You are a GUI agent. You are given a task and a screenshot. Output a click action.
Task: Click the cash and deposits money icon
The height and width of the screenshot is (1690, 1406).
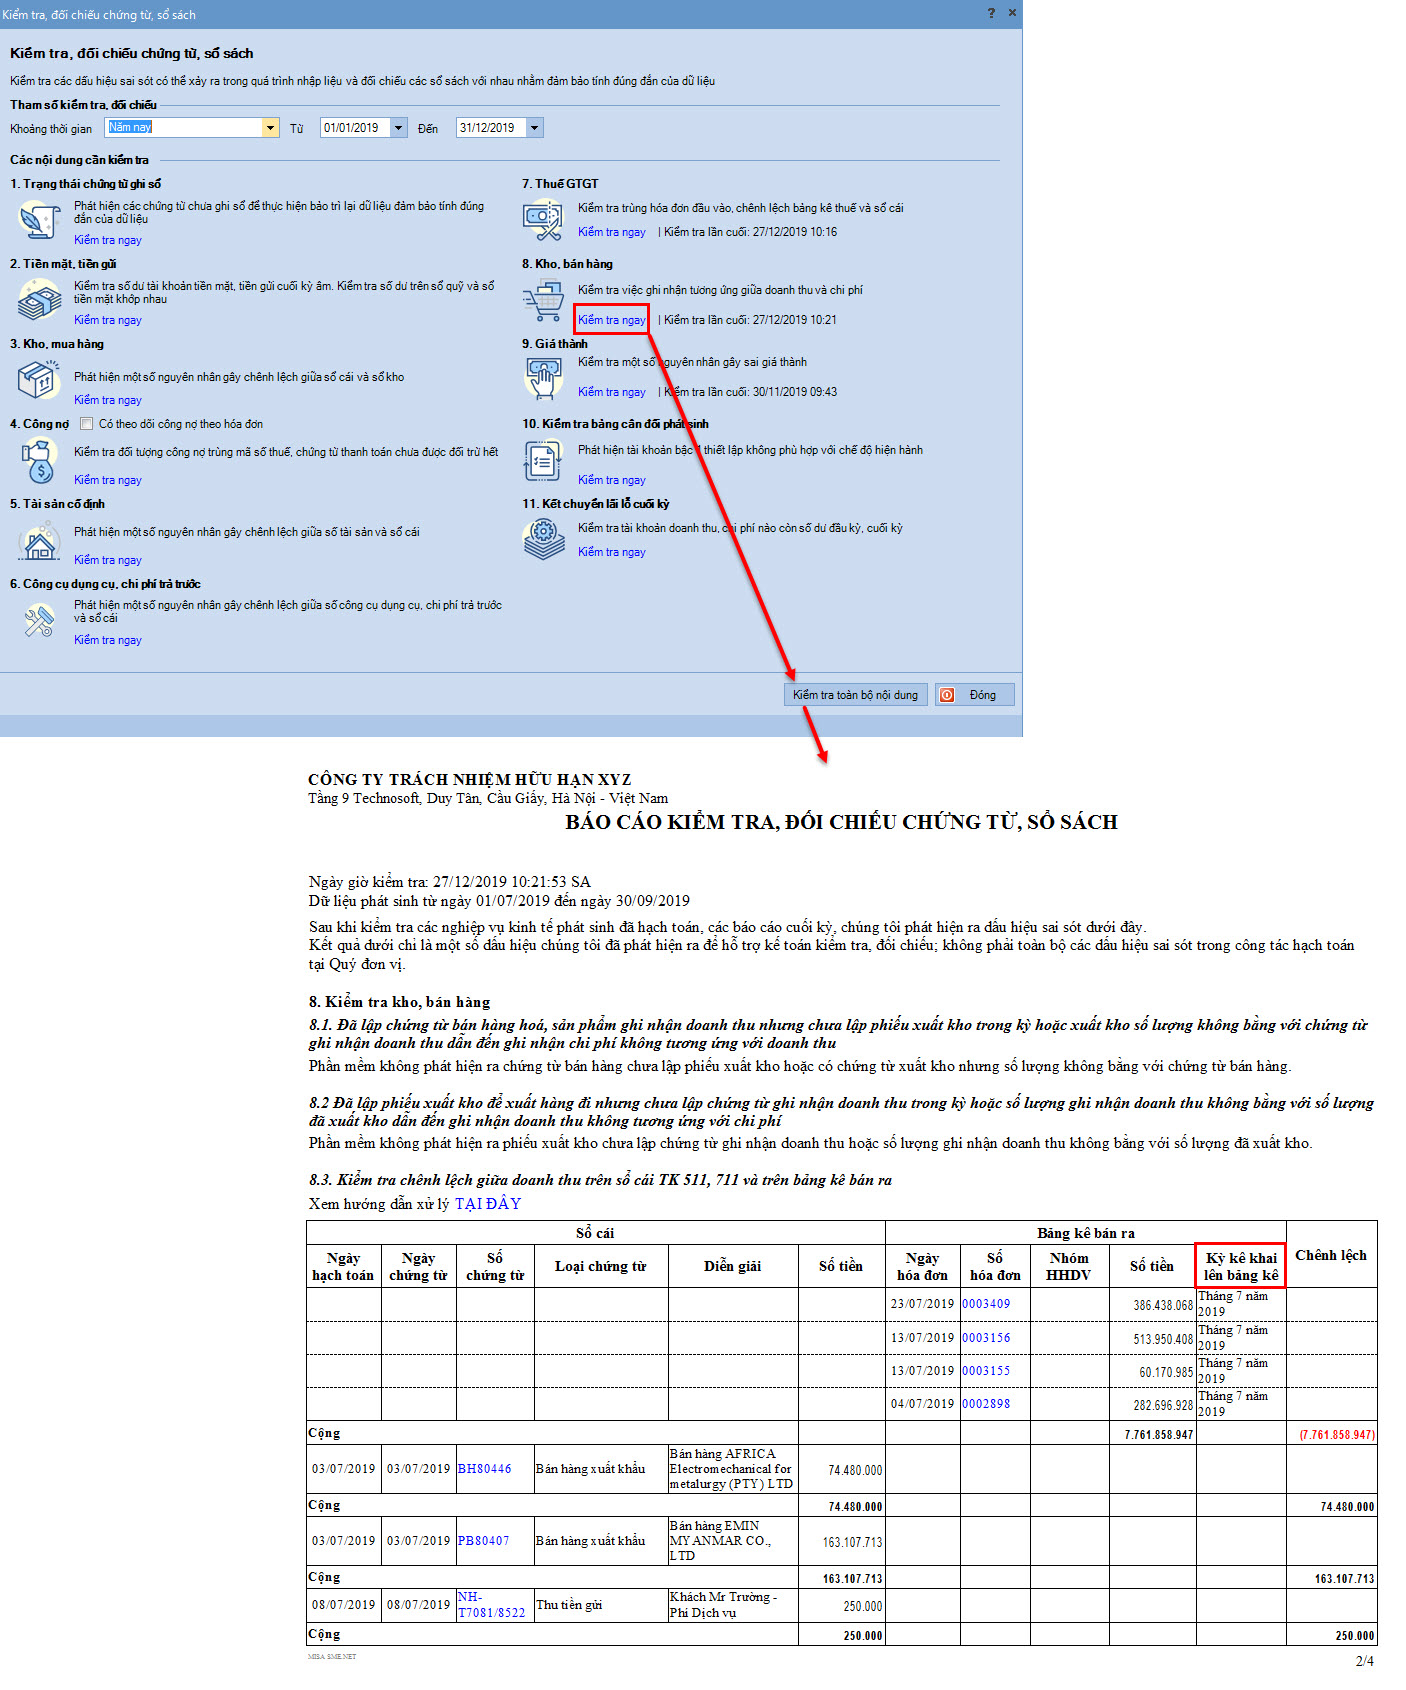[40, 299]
